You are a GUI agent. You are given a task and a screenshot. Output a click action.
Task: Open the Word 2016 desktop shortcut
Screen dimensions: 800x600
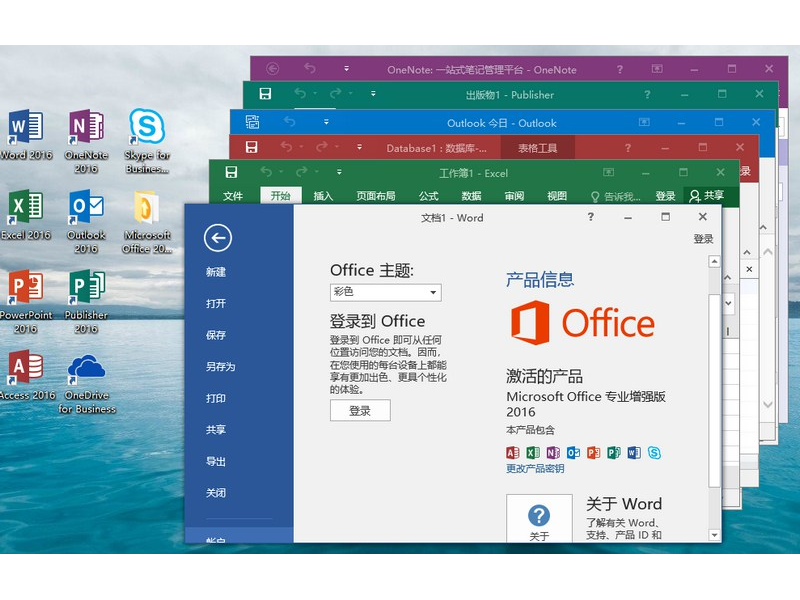(26, 135)
